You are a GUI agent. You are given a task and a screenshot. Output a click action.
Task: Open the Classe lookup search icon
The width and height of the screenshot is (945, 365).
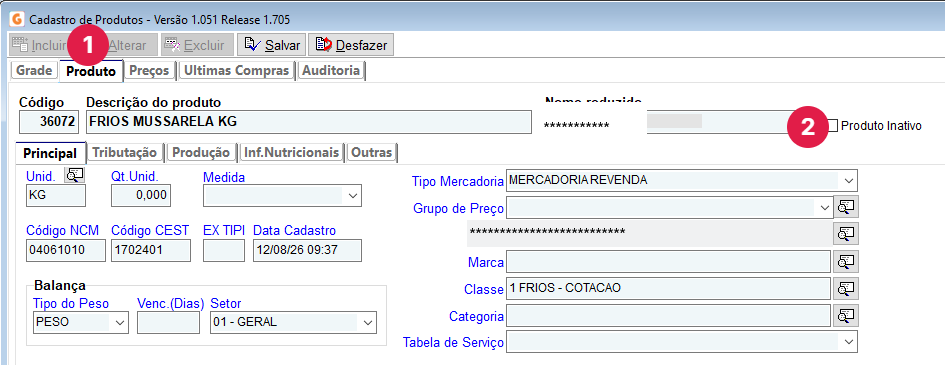pyautogui.click(x=846, y=289)
